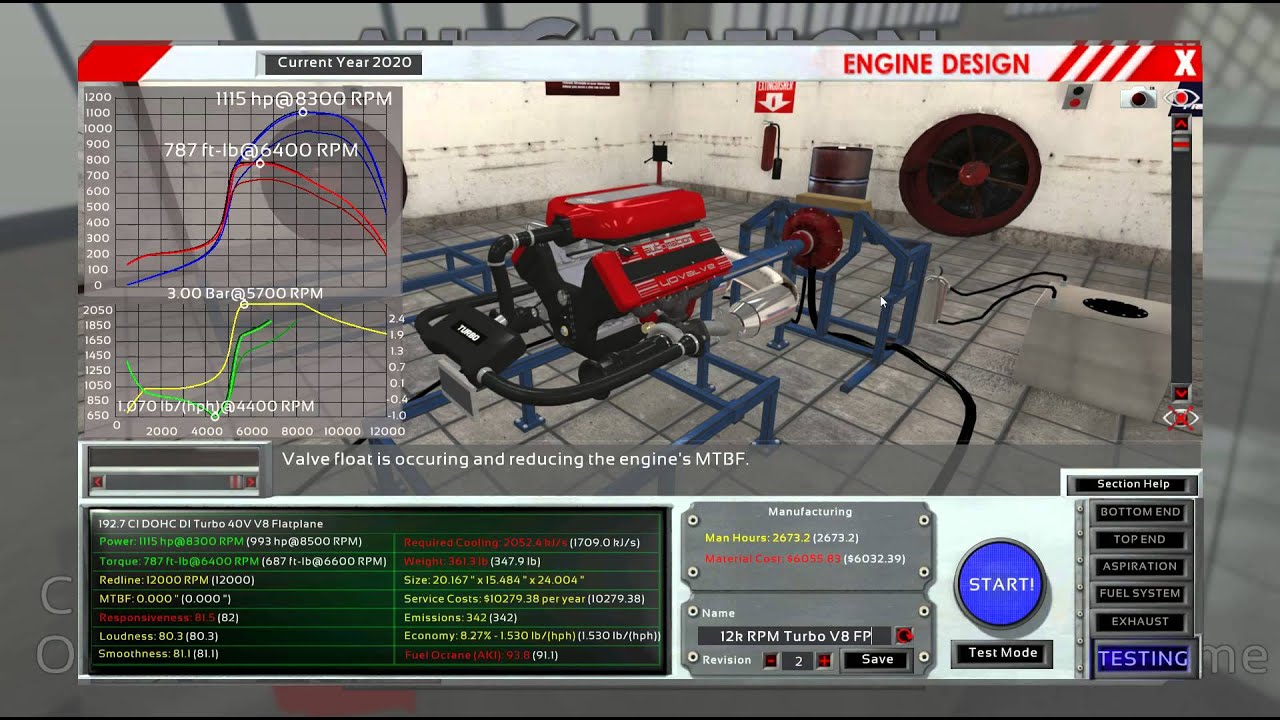Increase the revision number with plus

pos(824,661)
